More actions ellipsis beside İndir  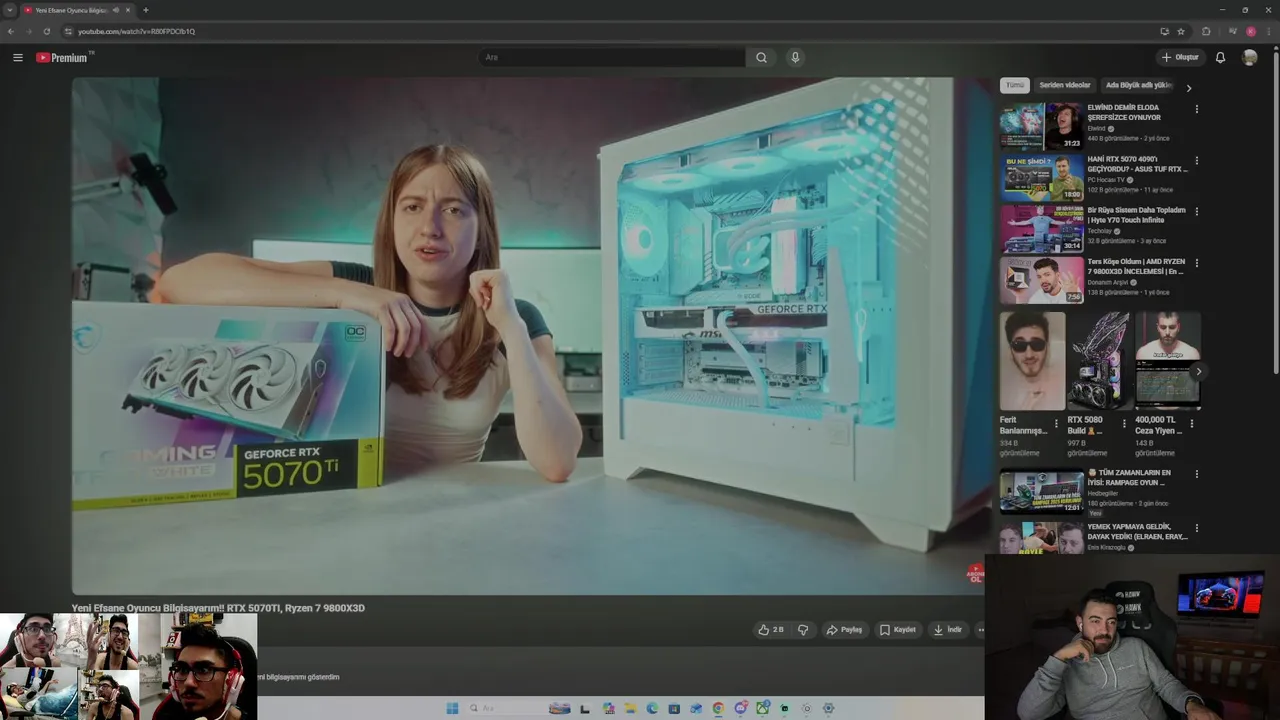[980, 630]
